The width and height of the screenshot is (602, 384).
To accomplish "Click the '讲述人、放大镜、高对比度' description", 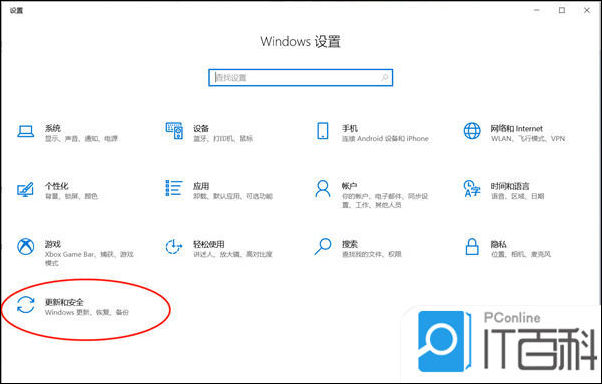I will pyautogui.click(x=233, y=254).
